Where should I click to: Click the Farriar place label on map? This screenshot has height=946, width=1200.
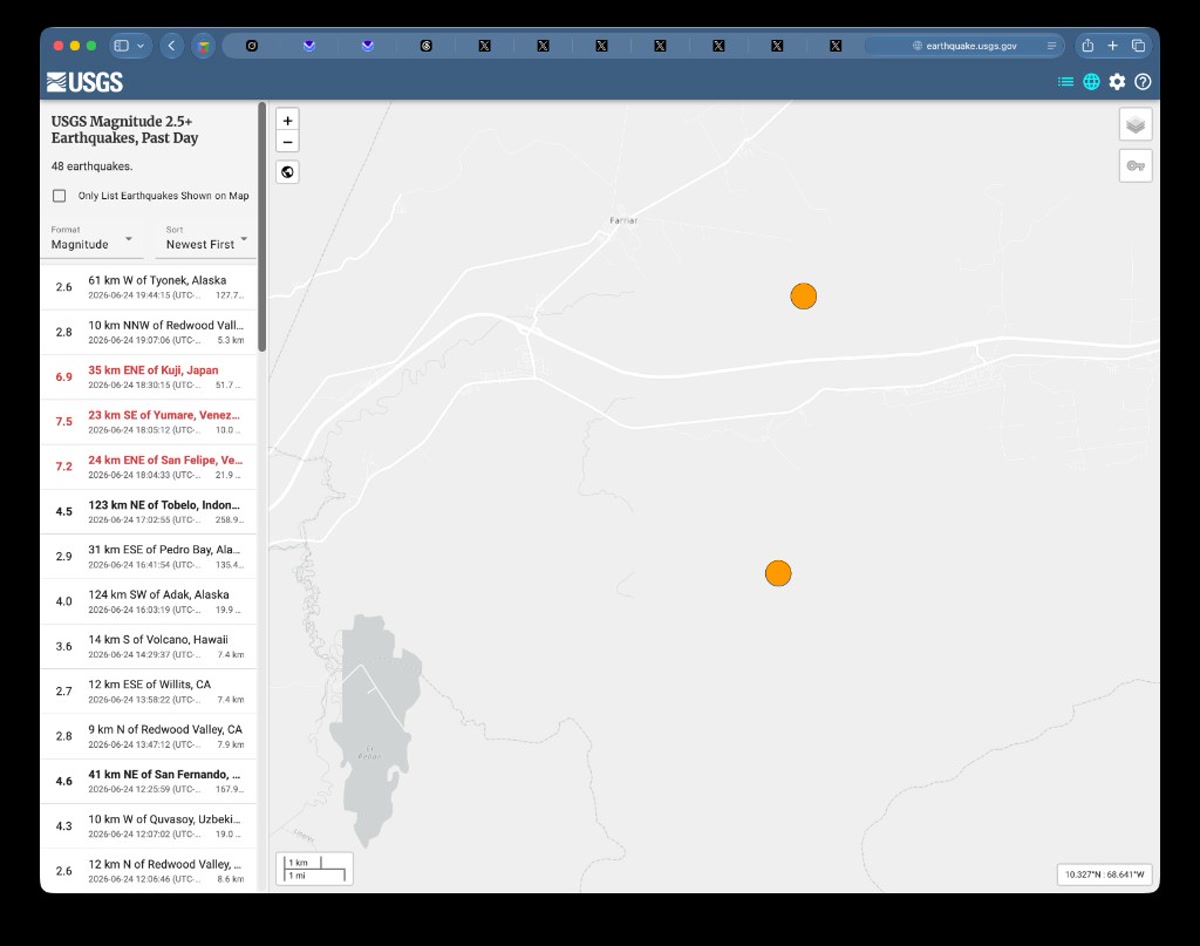[x=623, y=220]
